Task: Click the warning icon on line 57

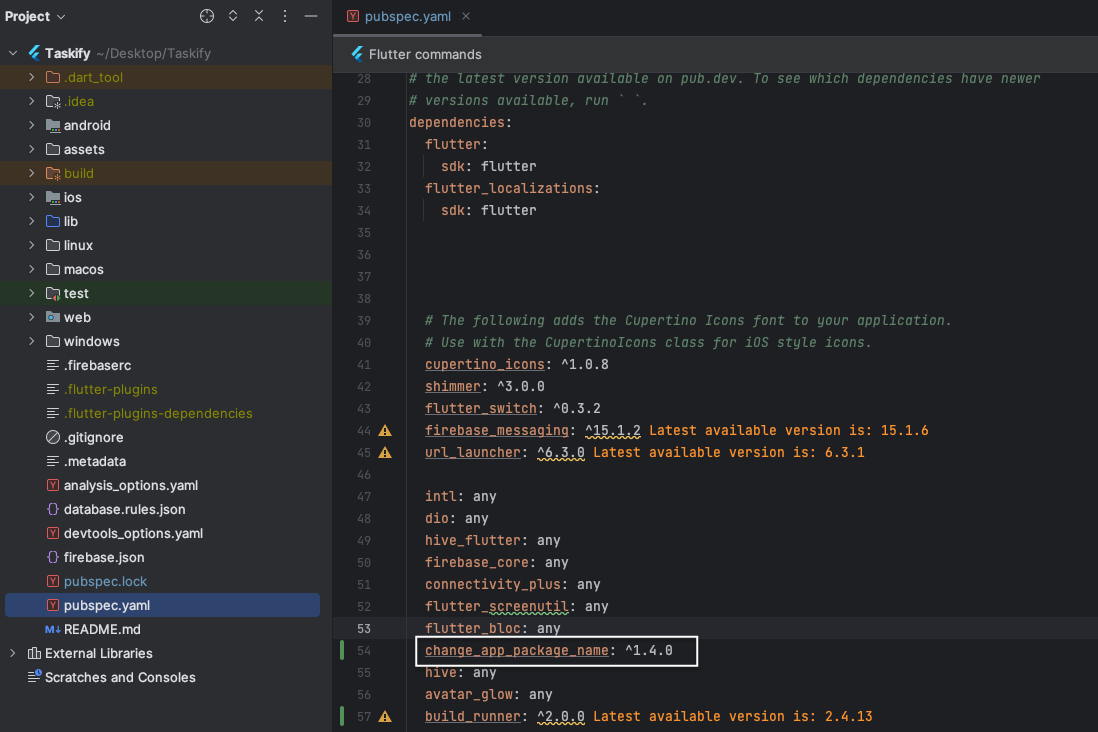Action: click(385, 717)
